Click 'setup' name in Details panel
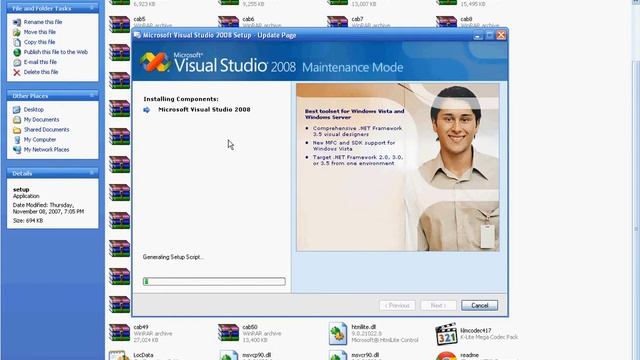640x360 pixels. tap(21, 190)
